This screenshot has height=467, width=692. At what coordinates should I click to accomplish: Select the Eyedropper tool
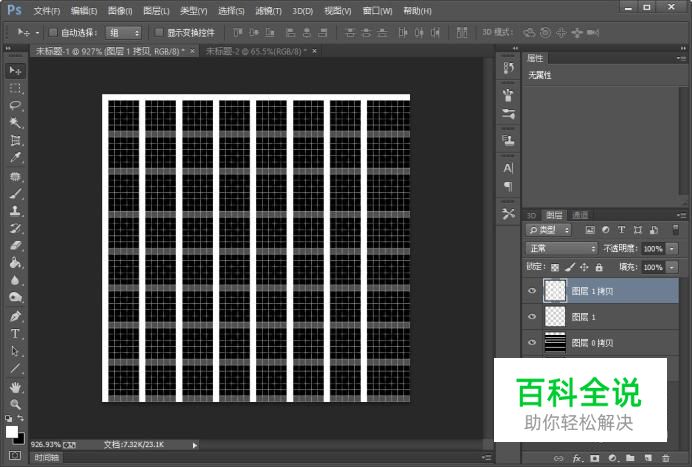(15, 158)
